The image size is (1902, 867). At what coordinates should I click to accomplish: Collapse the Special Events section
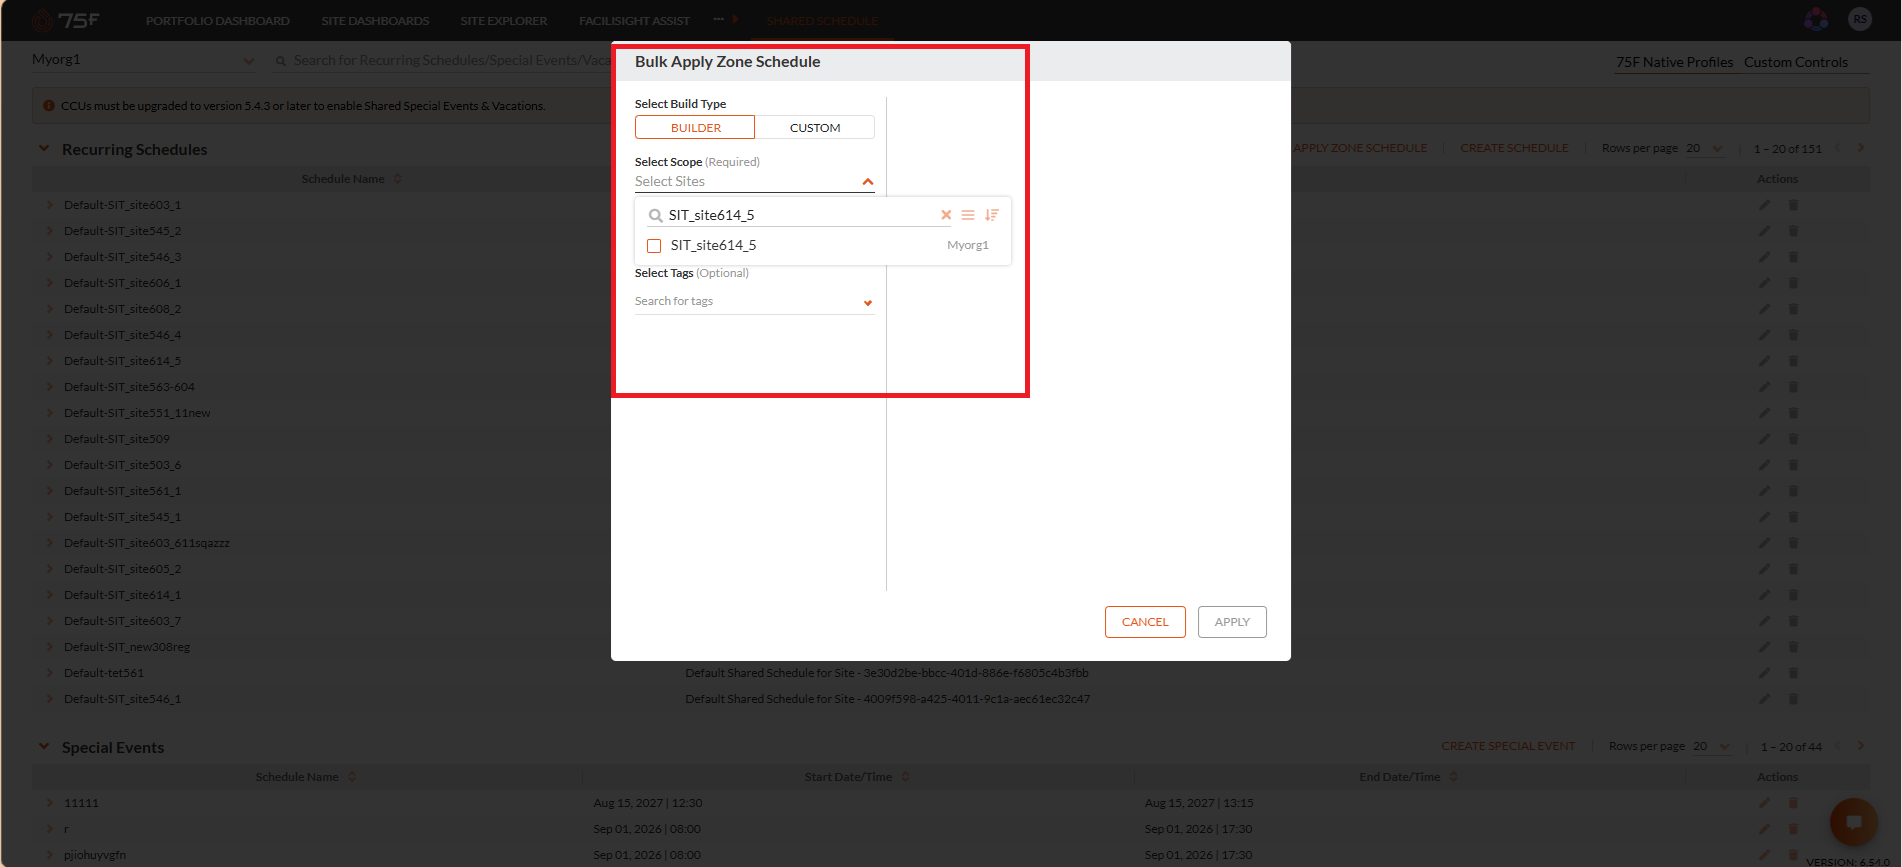click(44, 746)
